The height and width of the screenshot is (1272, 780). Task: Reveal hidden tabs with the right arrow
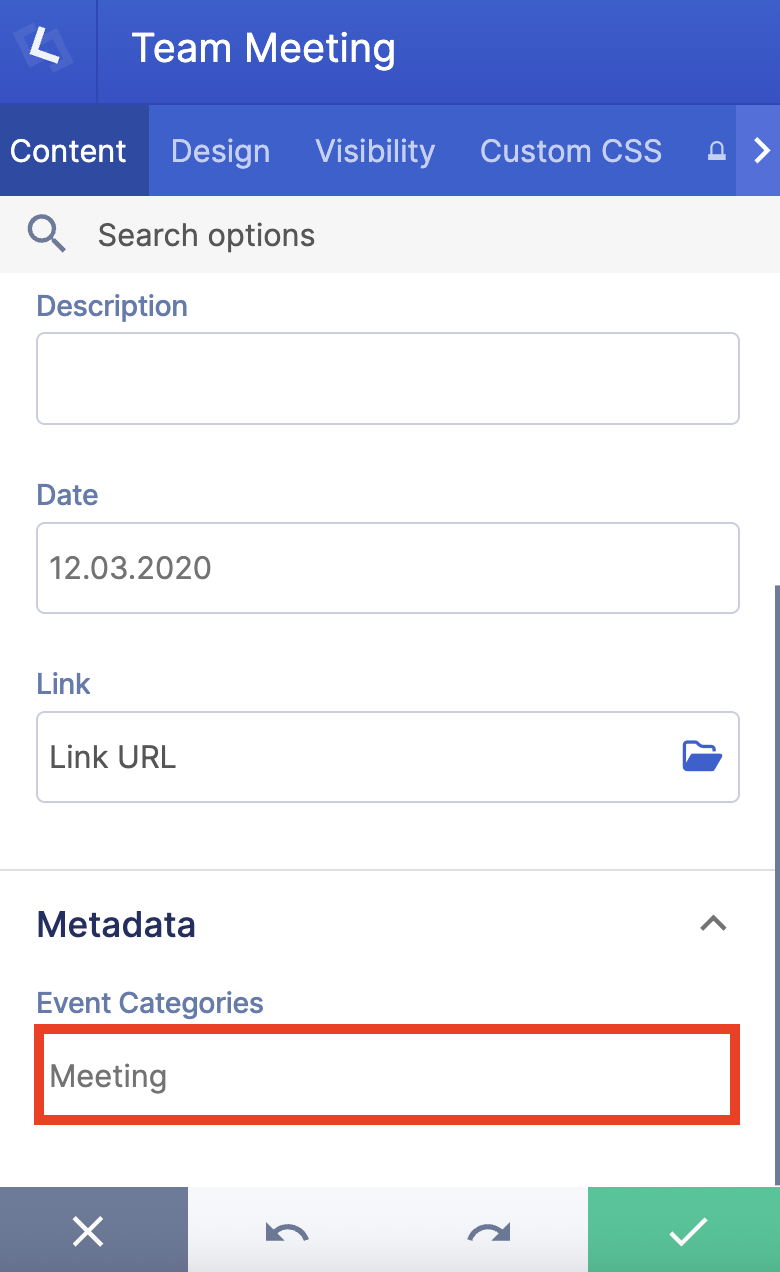[x=762, y=151]
